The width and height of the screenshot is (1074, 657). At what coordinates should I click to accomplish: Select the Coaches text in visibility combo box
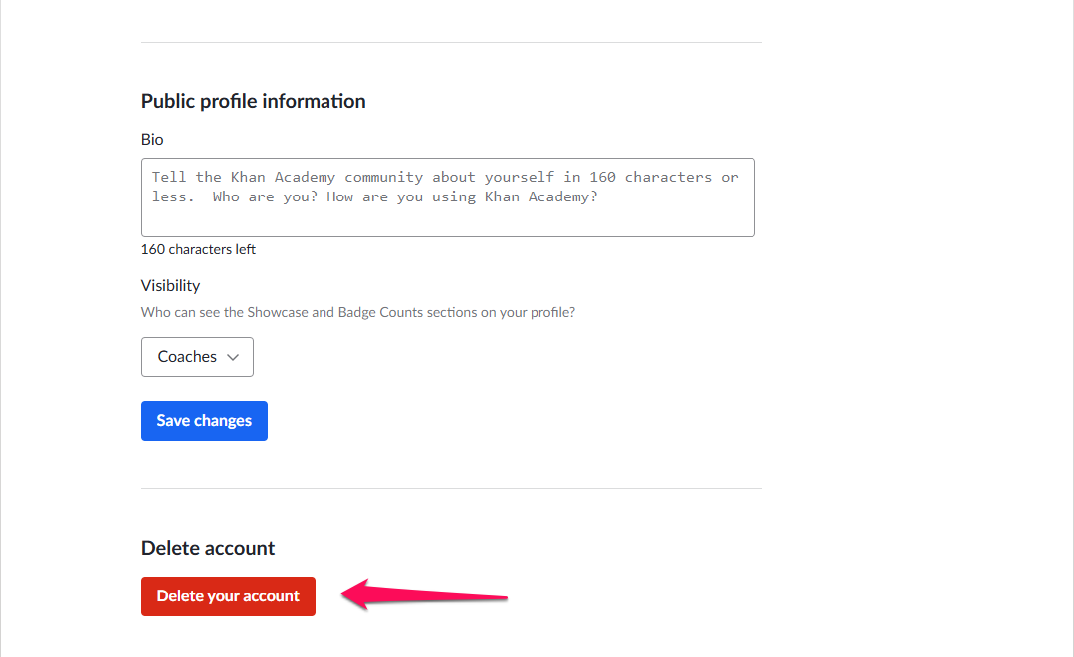(x=187, y=357)
